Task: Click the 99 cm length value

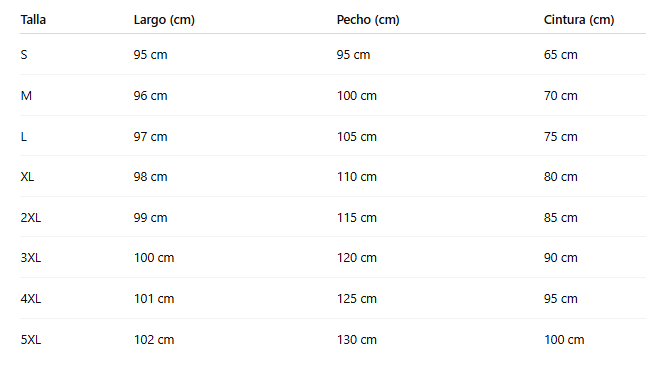Action: (x=150, y=218)
